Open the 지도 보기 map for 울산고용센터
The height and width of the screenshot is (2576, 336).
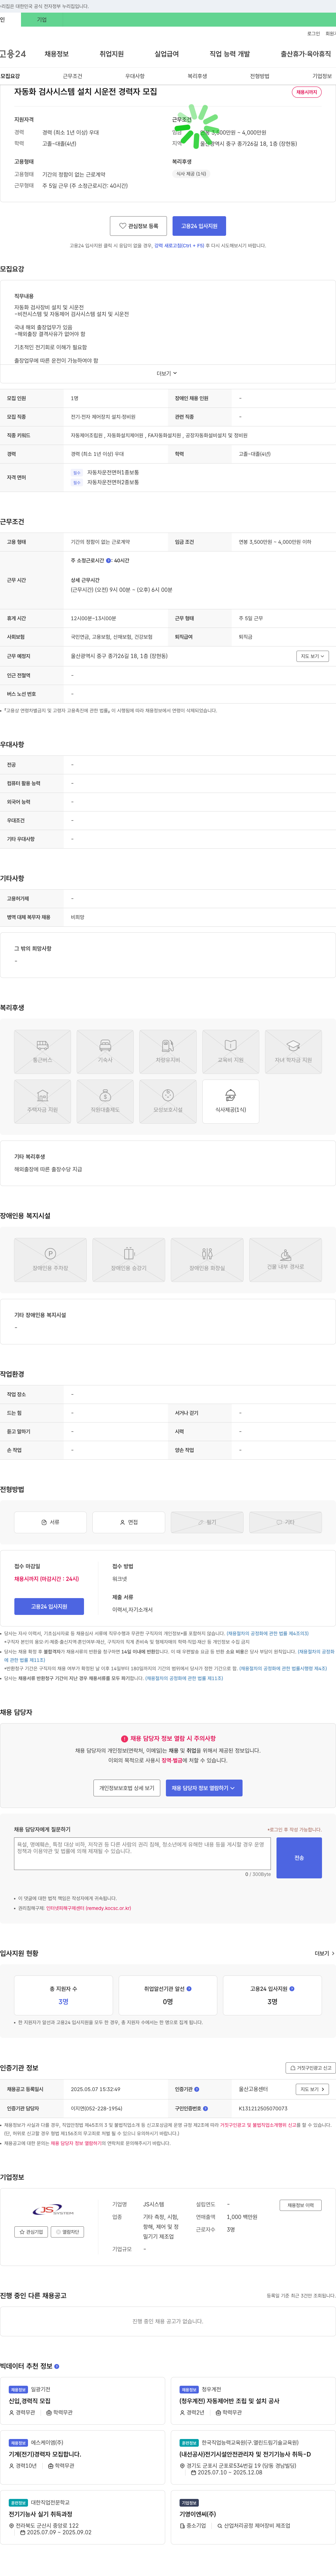click(312, 2089)
